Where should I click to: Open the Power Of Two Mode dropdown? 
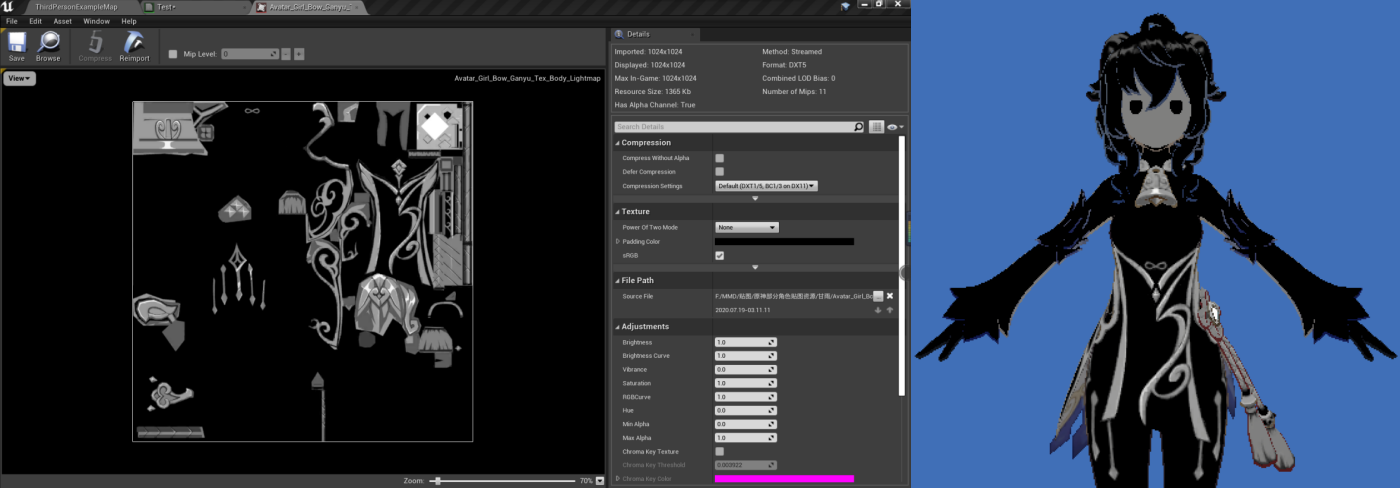tap(746, 228)
